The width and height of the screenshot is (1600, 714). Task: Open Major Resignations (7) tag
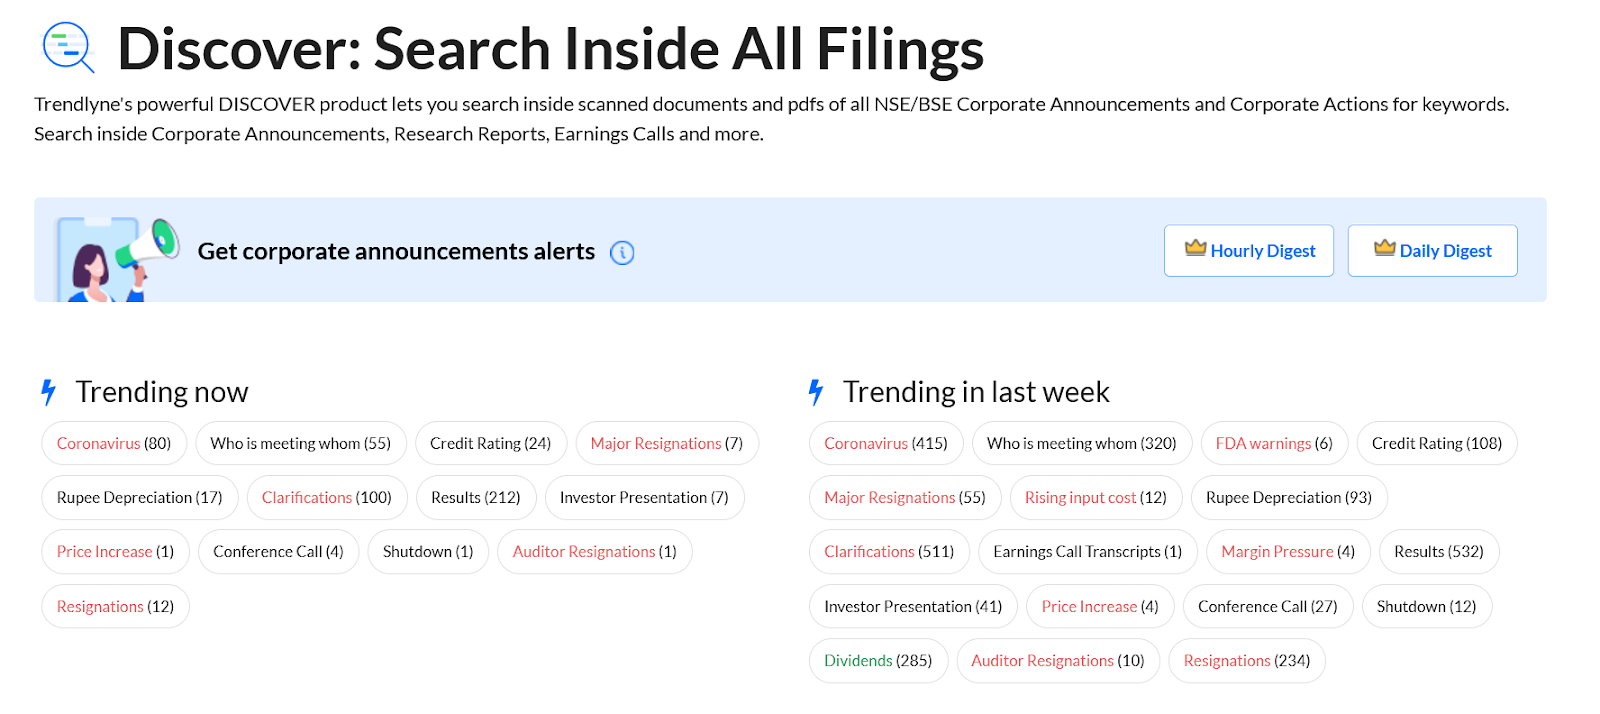coord(667,443)
